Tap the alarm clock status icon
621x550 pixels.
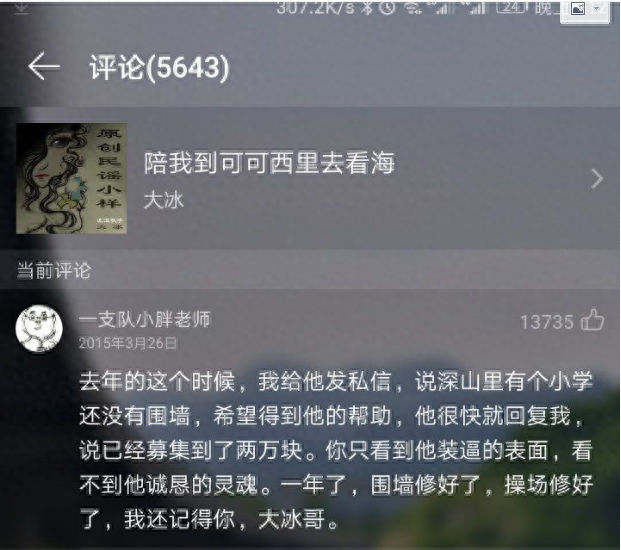pyautogui.click(x=387, y=8)
